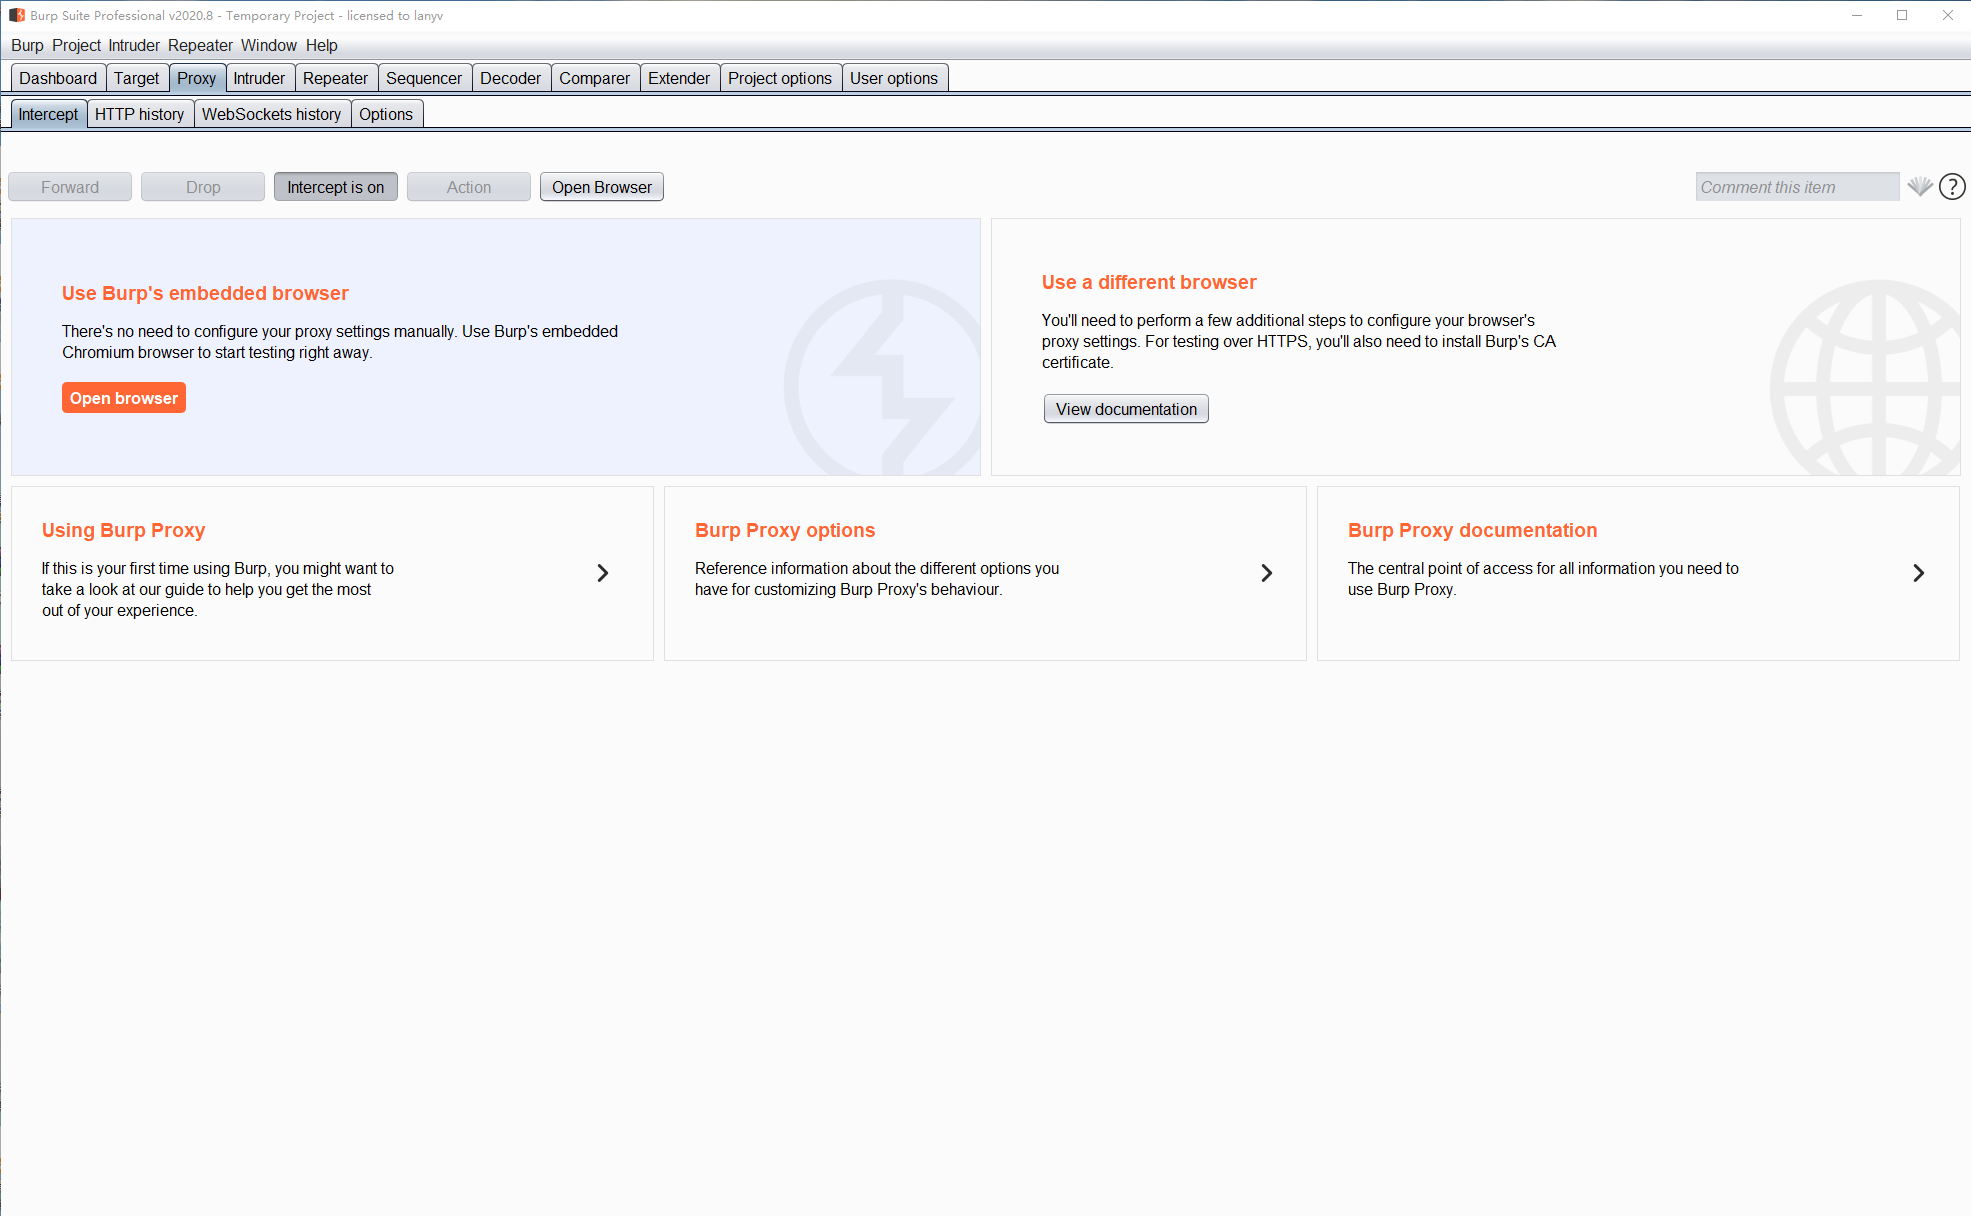Image resolution: width=1971 pixels, height=1216 pixels.
Task: Click the orange Open browser button
Action: click(124, 398)
